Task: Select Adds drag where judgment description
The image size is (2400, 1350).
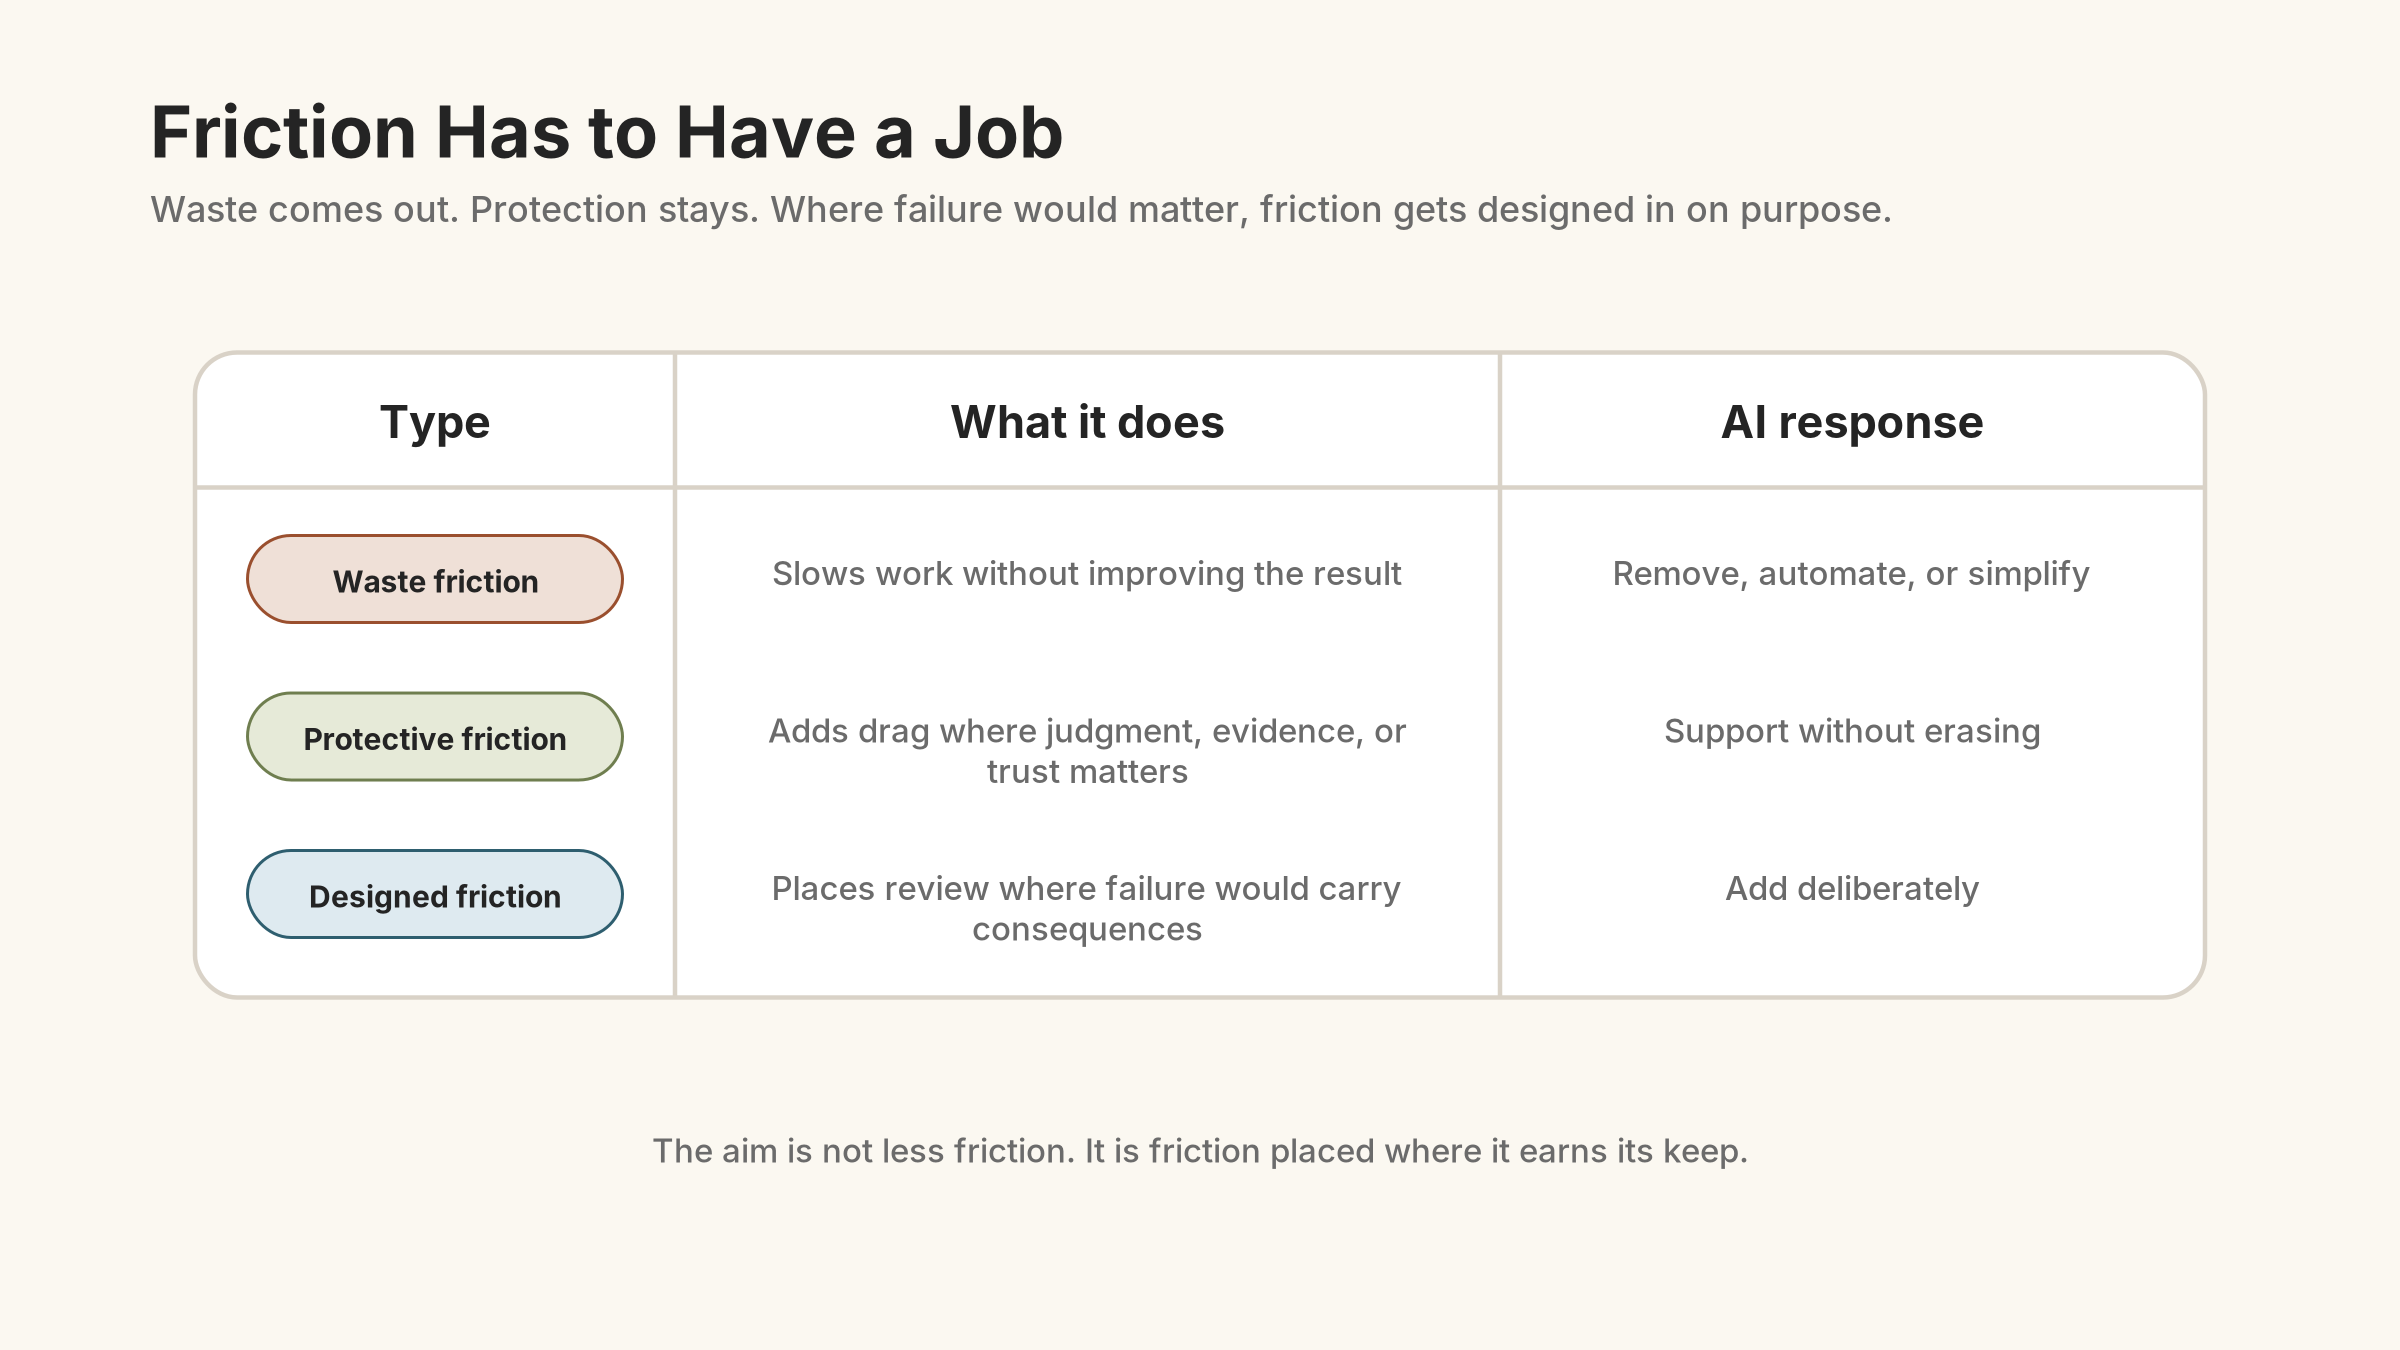Action: [1087, 751]
